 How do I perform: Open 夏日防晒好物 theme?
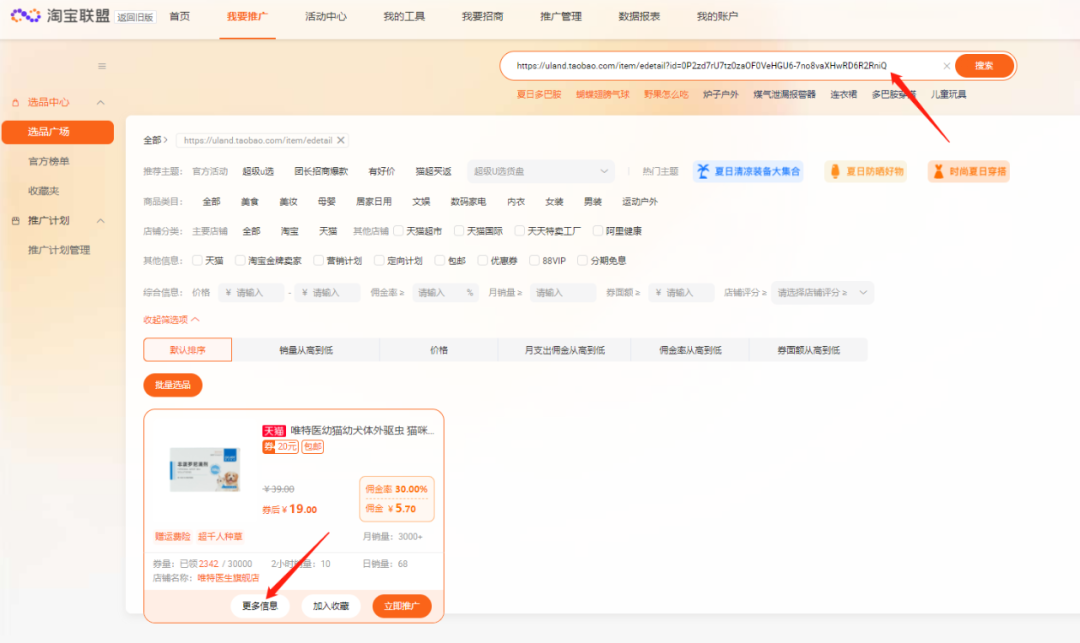tap(866, 171)
